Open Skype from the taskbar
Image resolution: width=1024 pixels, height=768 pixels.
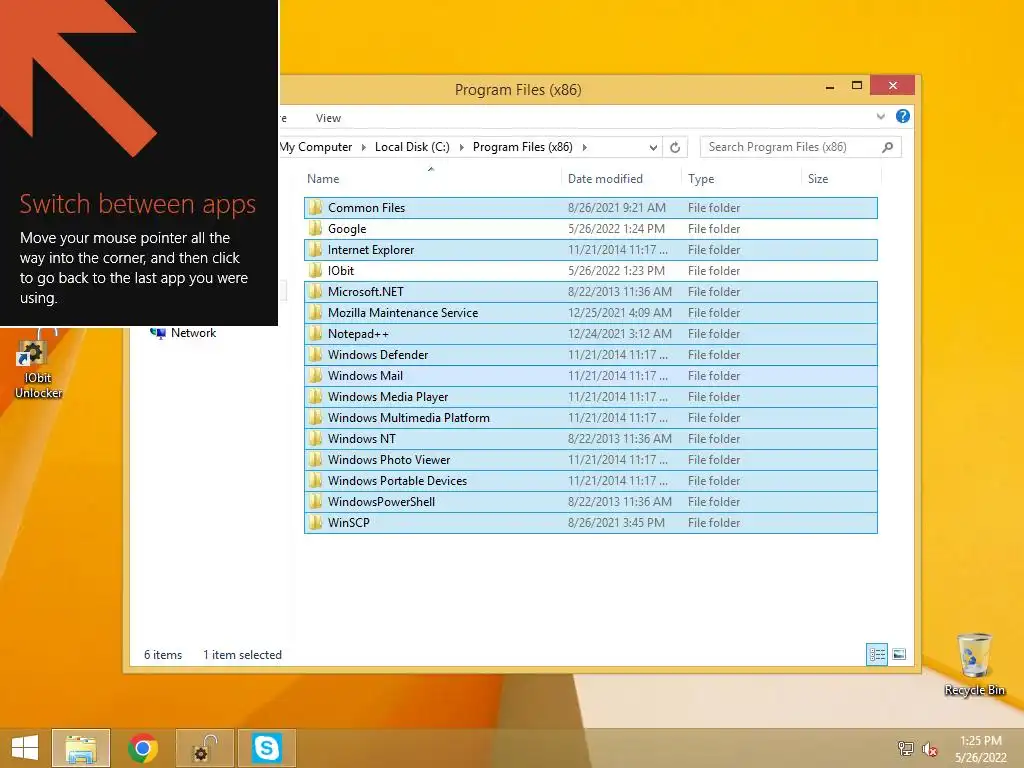266,748
